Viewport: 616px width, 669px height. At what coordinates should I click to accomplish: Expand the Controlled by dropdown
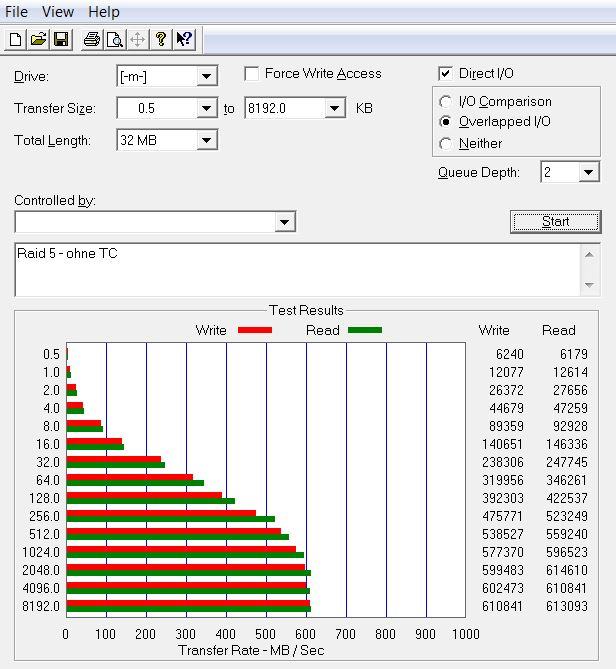[284, 222]
